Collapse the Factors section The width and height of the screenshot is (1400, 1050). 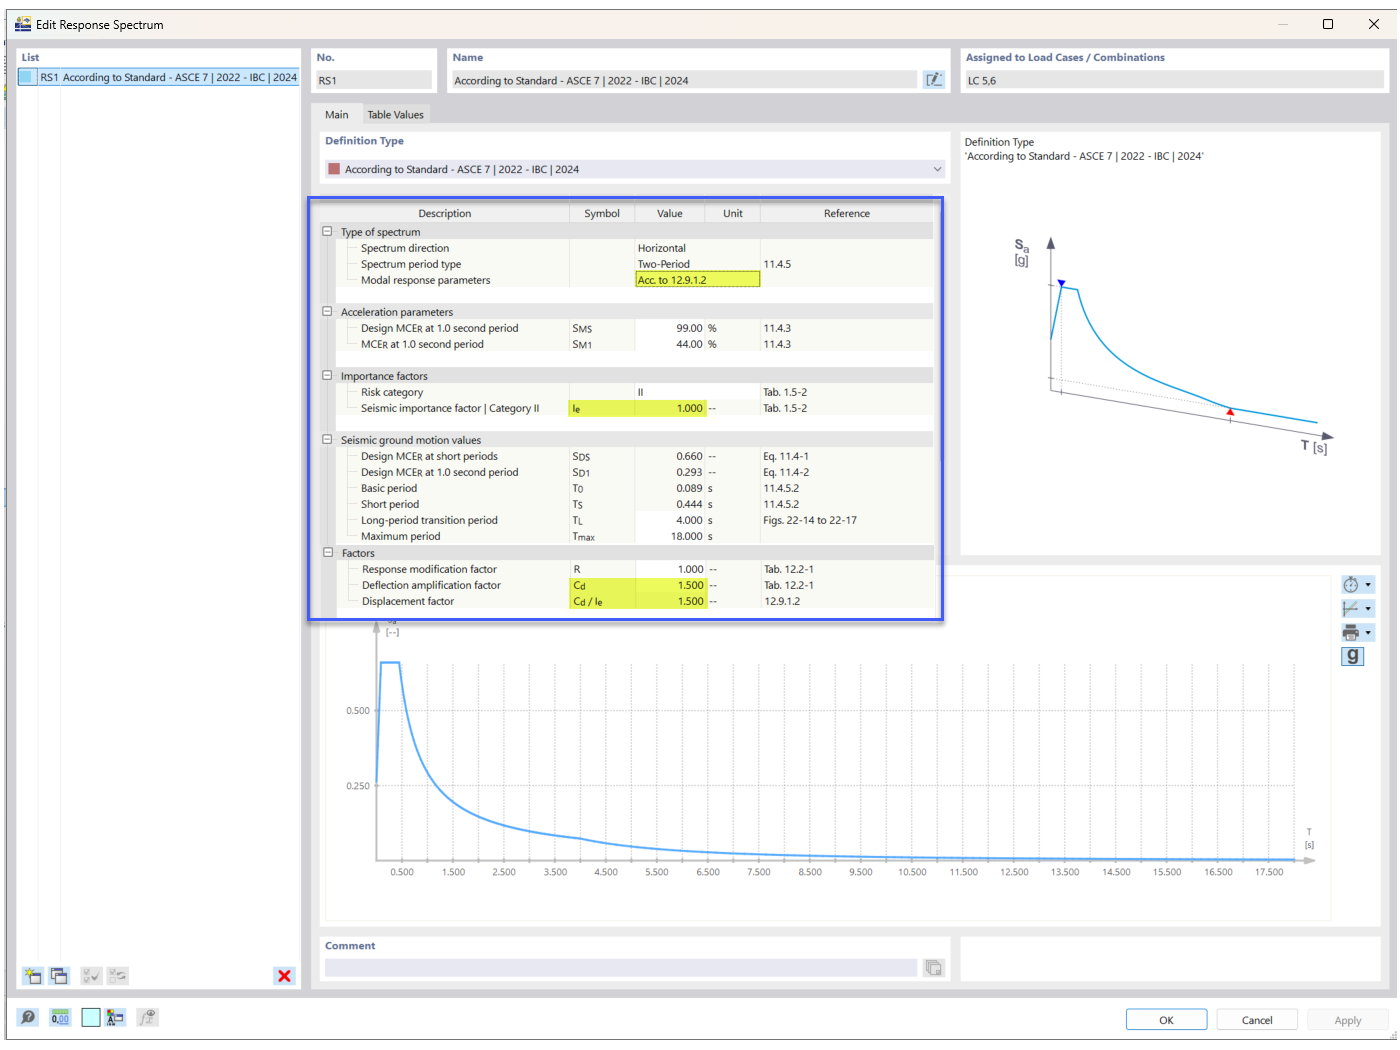[327, 552]
